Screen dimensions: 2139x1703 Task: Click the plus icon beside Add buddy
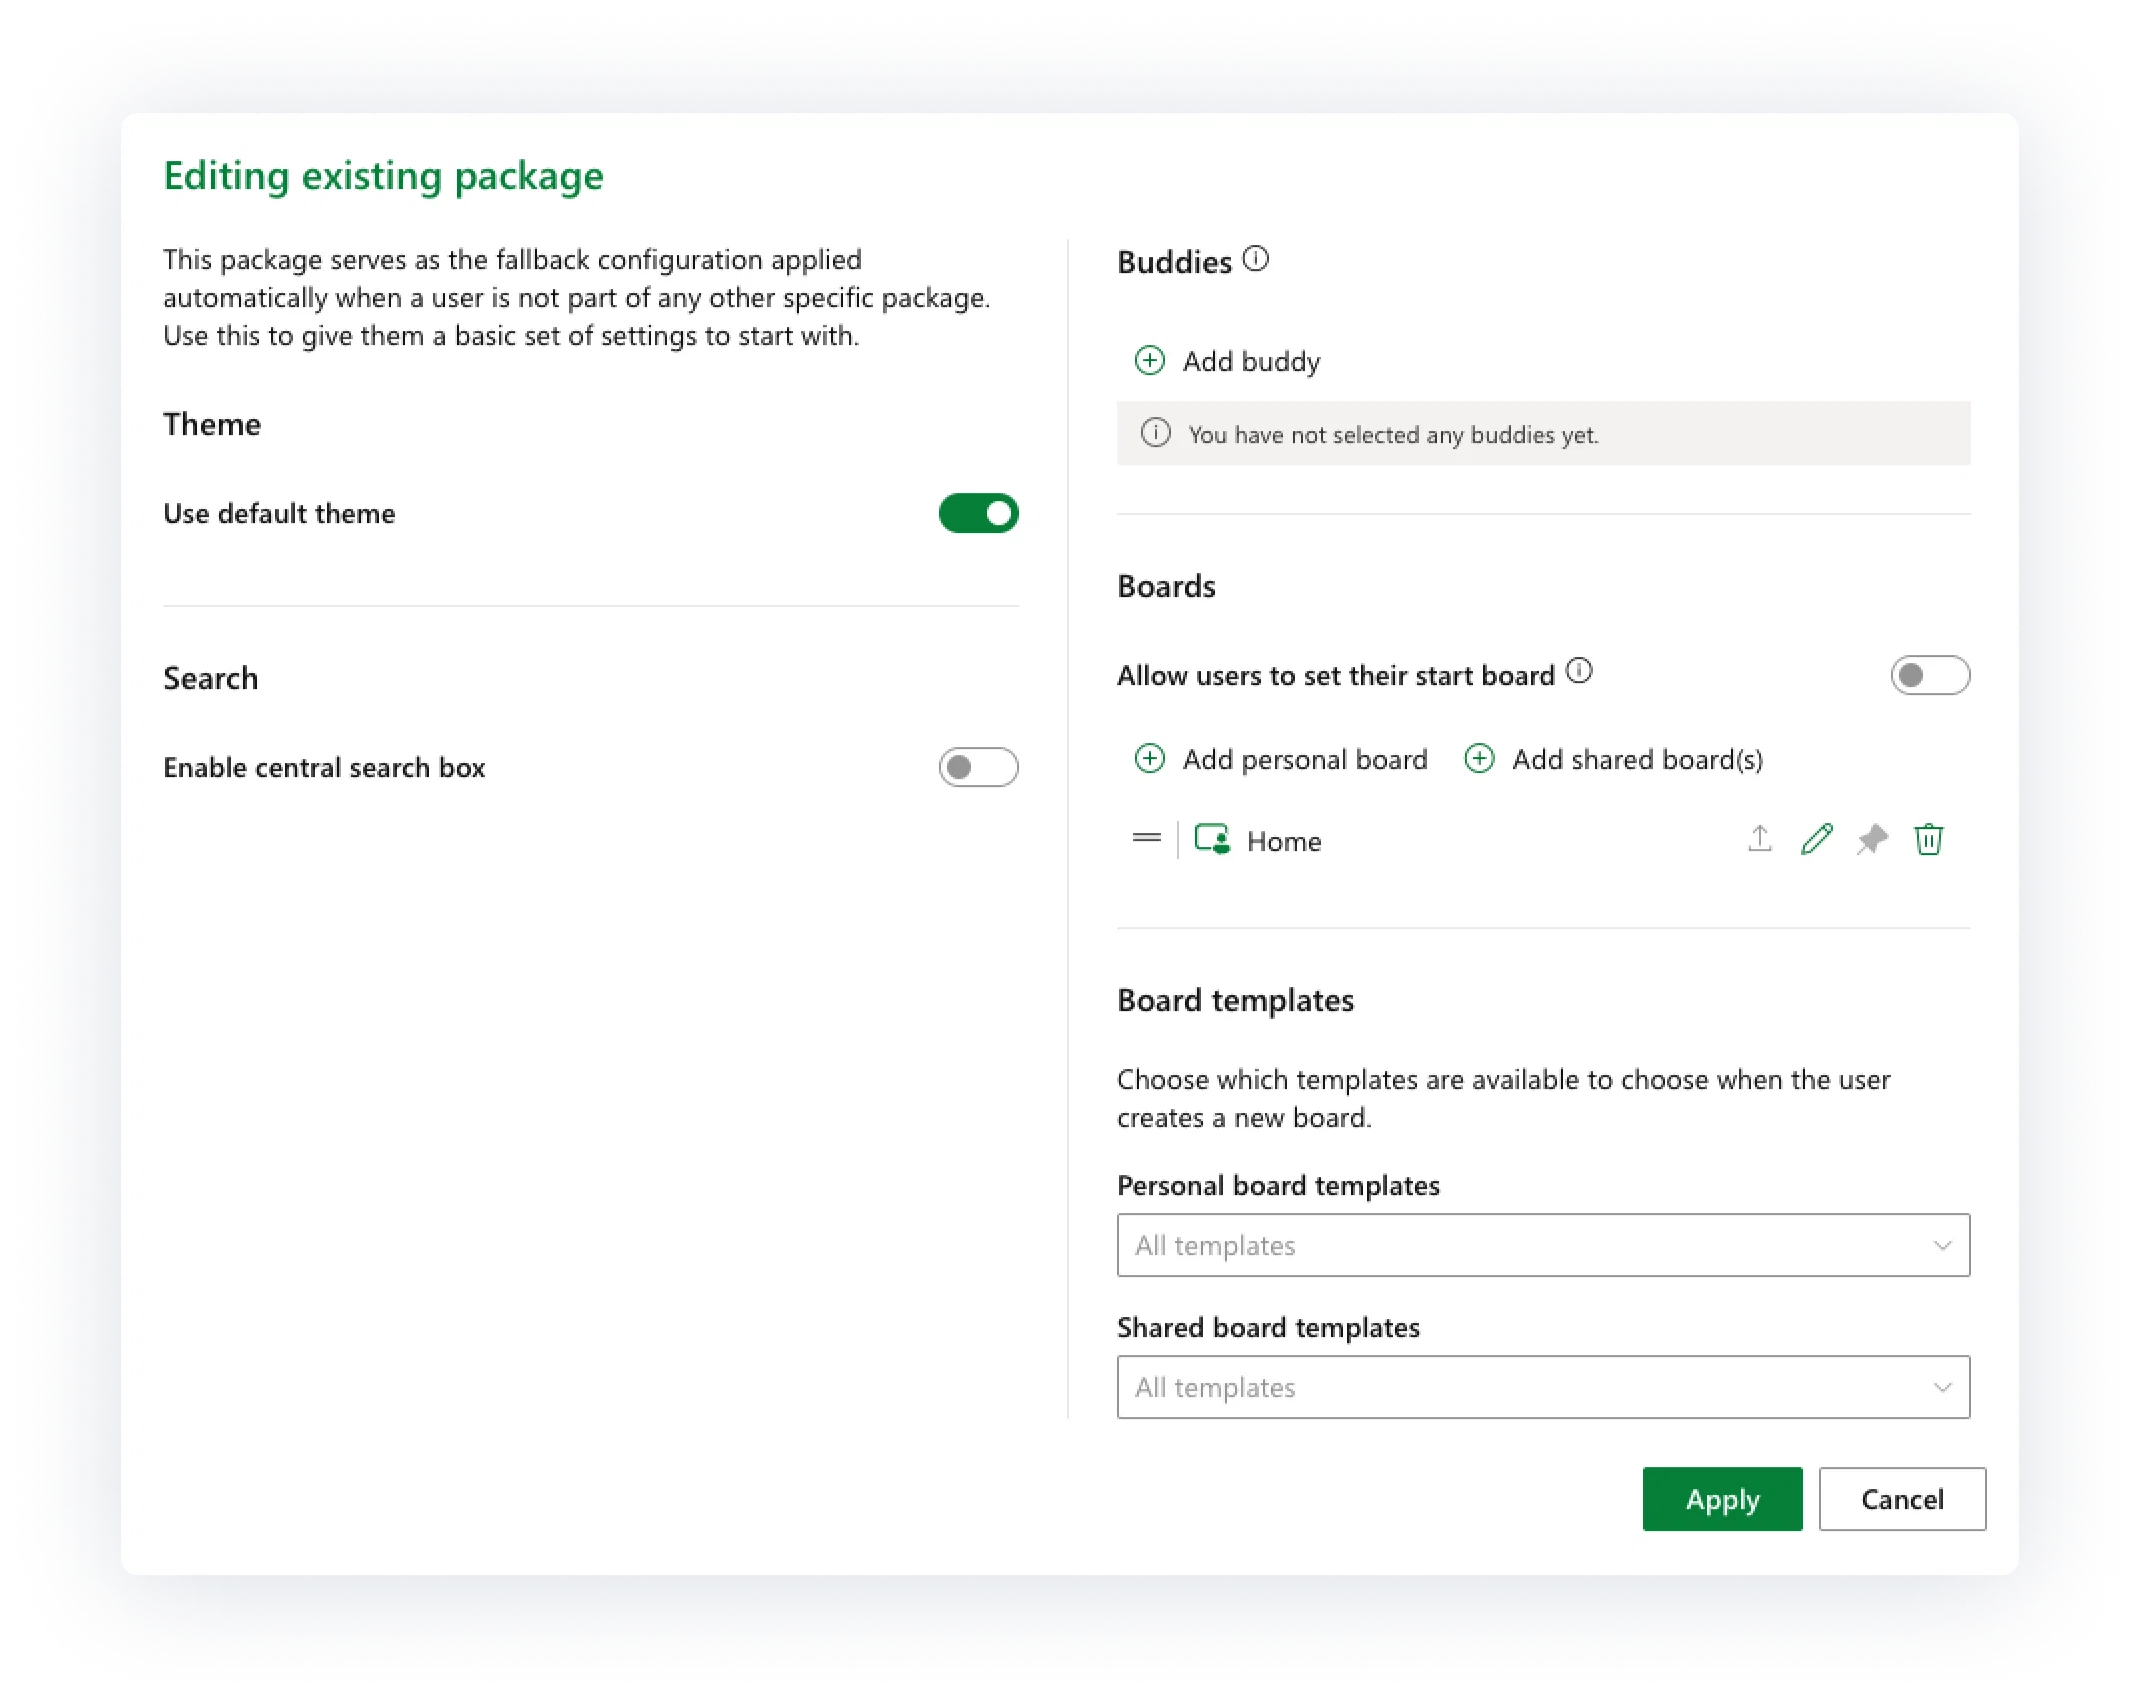[x=1149, y=361]
